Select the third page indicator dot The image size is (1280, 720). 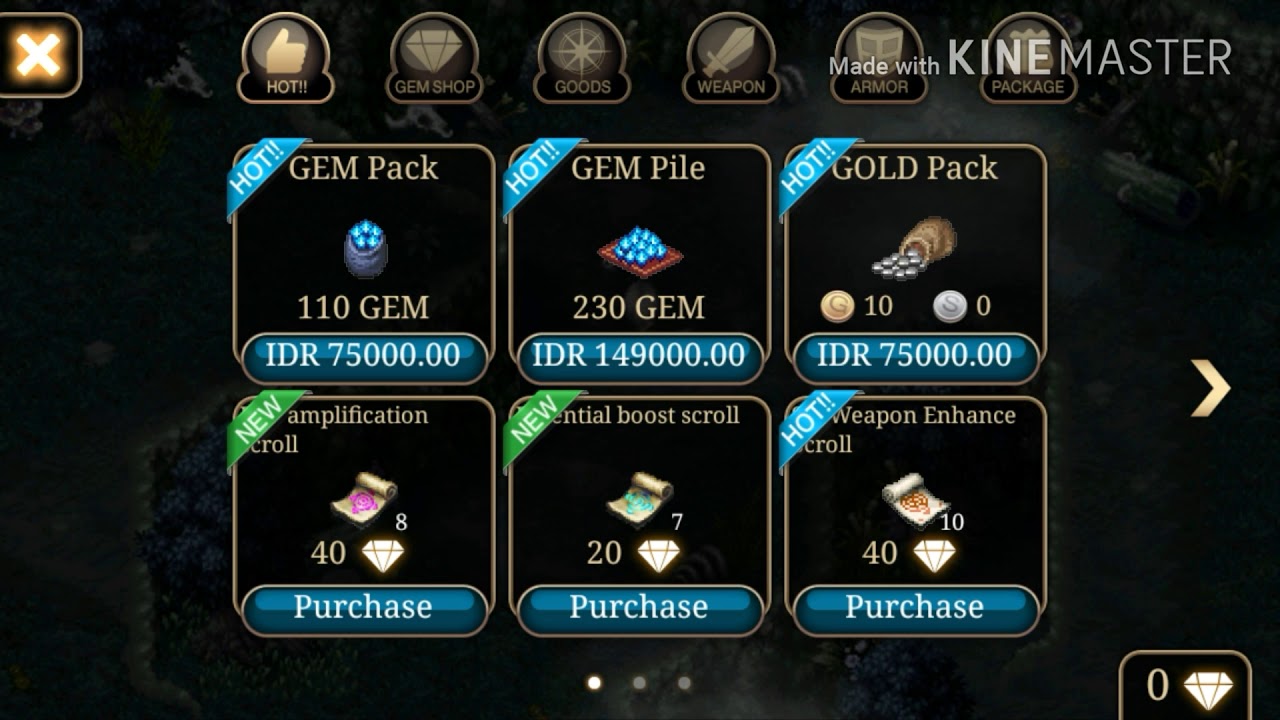click(x=685, y=683)
